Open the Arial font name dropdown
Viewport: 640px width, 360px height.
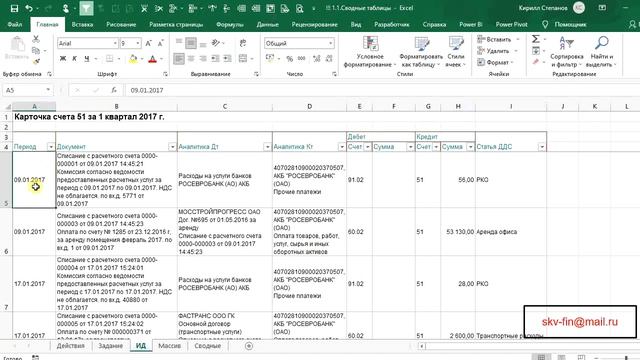[115, 43]
